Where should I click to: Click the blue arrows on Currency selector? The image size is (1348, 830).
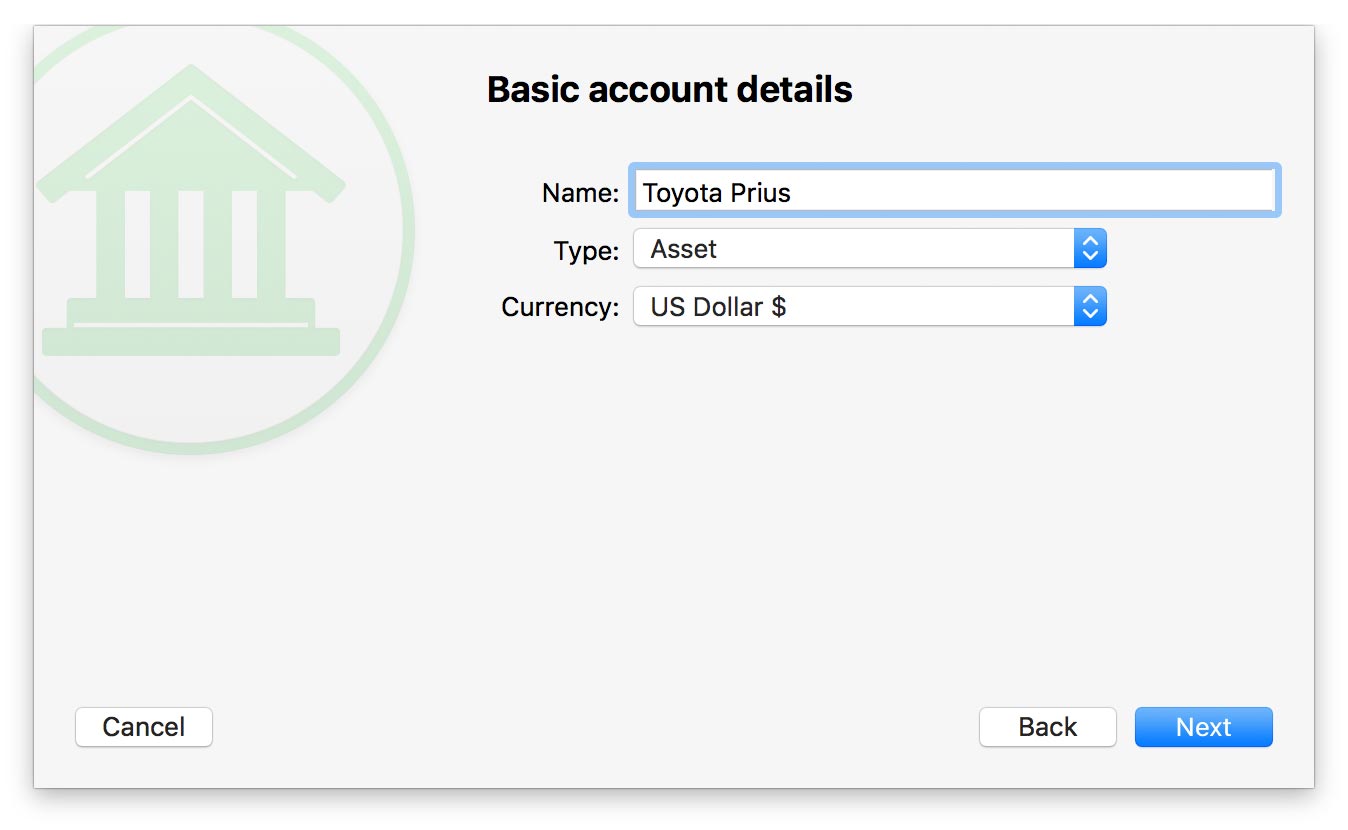(1090, 307)
